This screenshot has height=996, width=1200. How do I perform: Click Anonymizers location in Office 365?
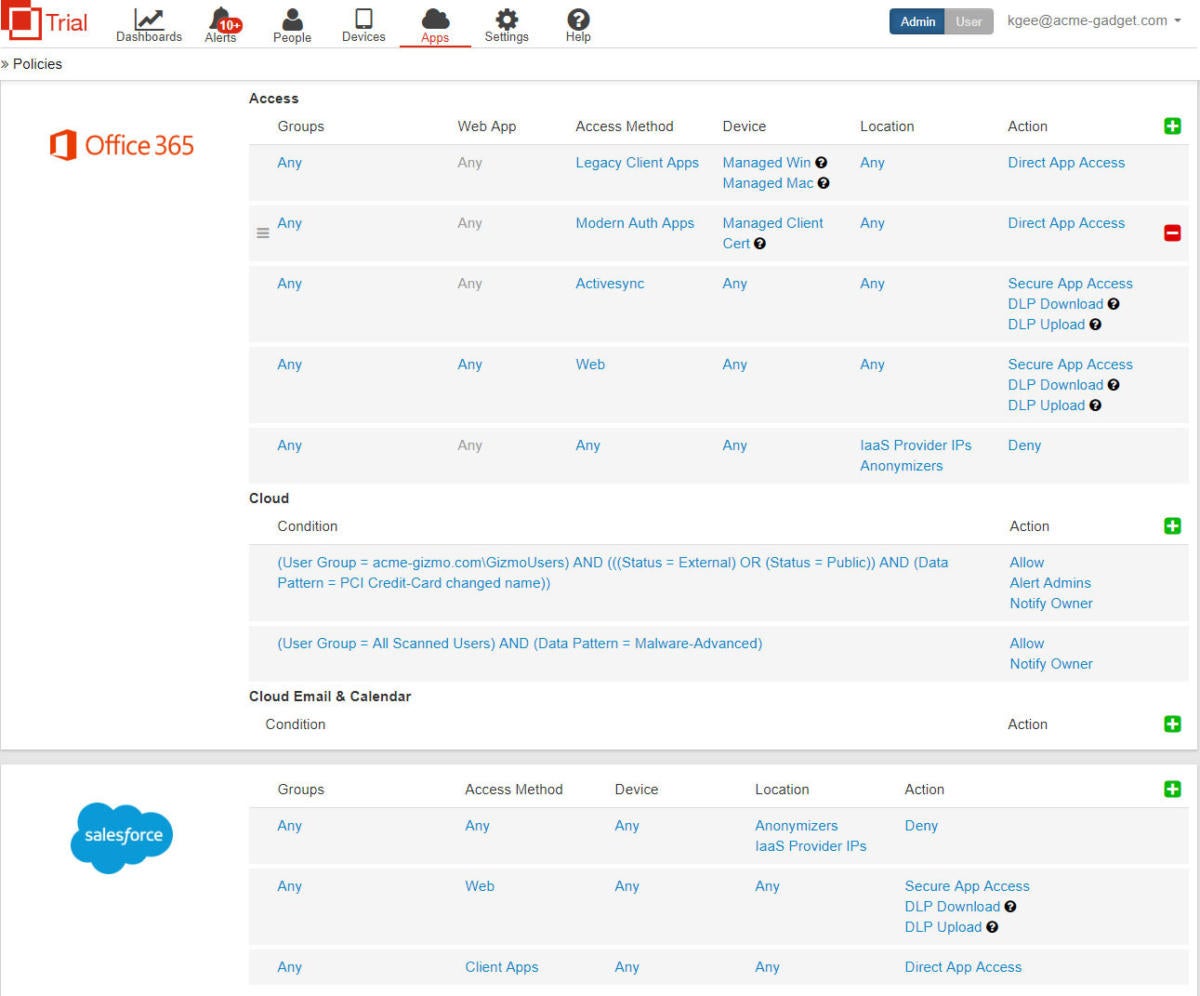pyautogui.click(x=901, y=466)
